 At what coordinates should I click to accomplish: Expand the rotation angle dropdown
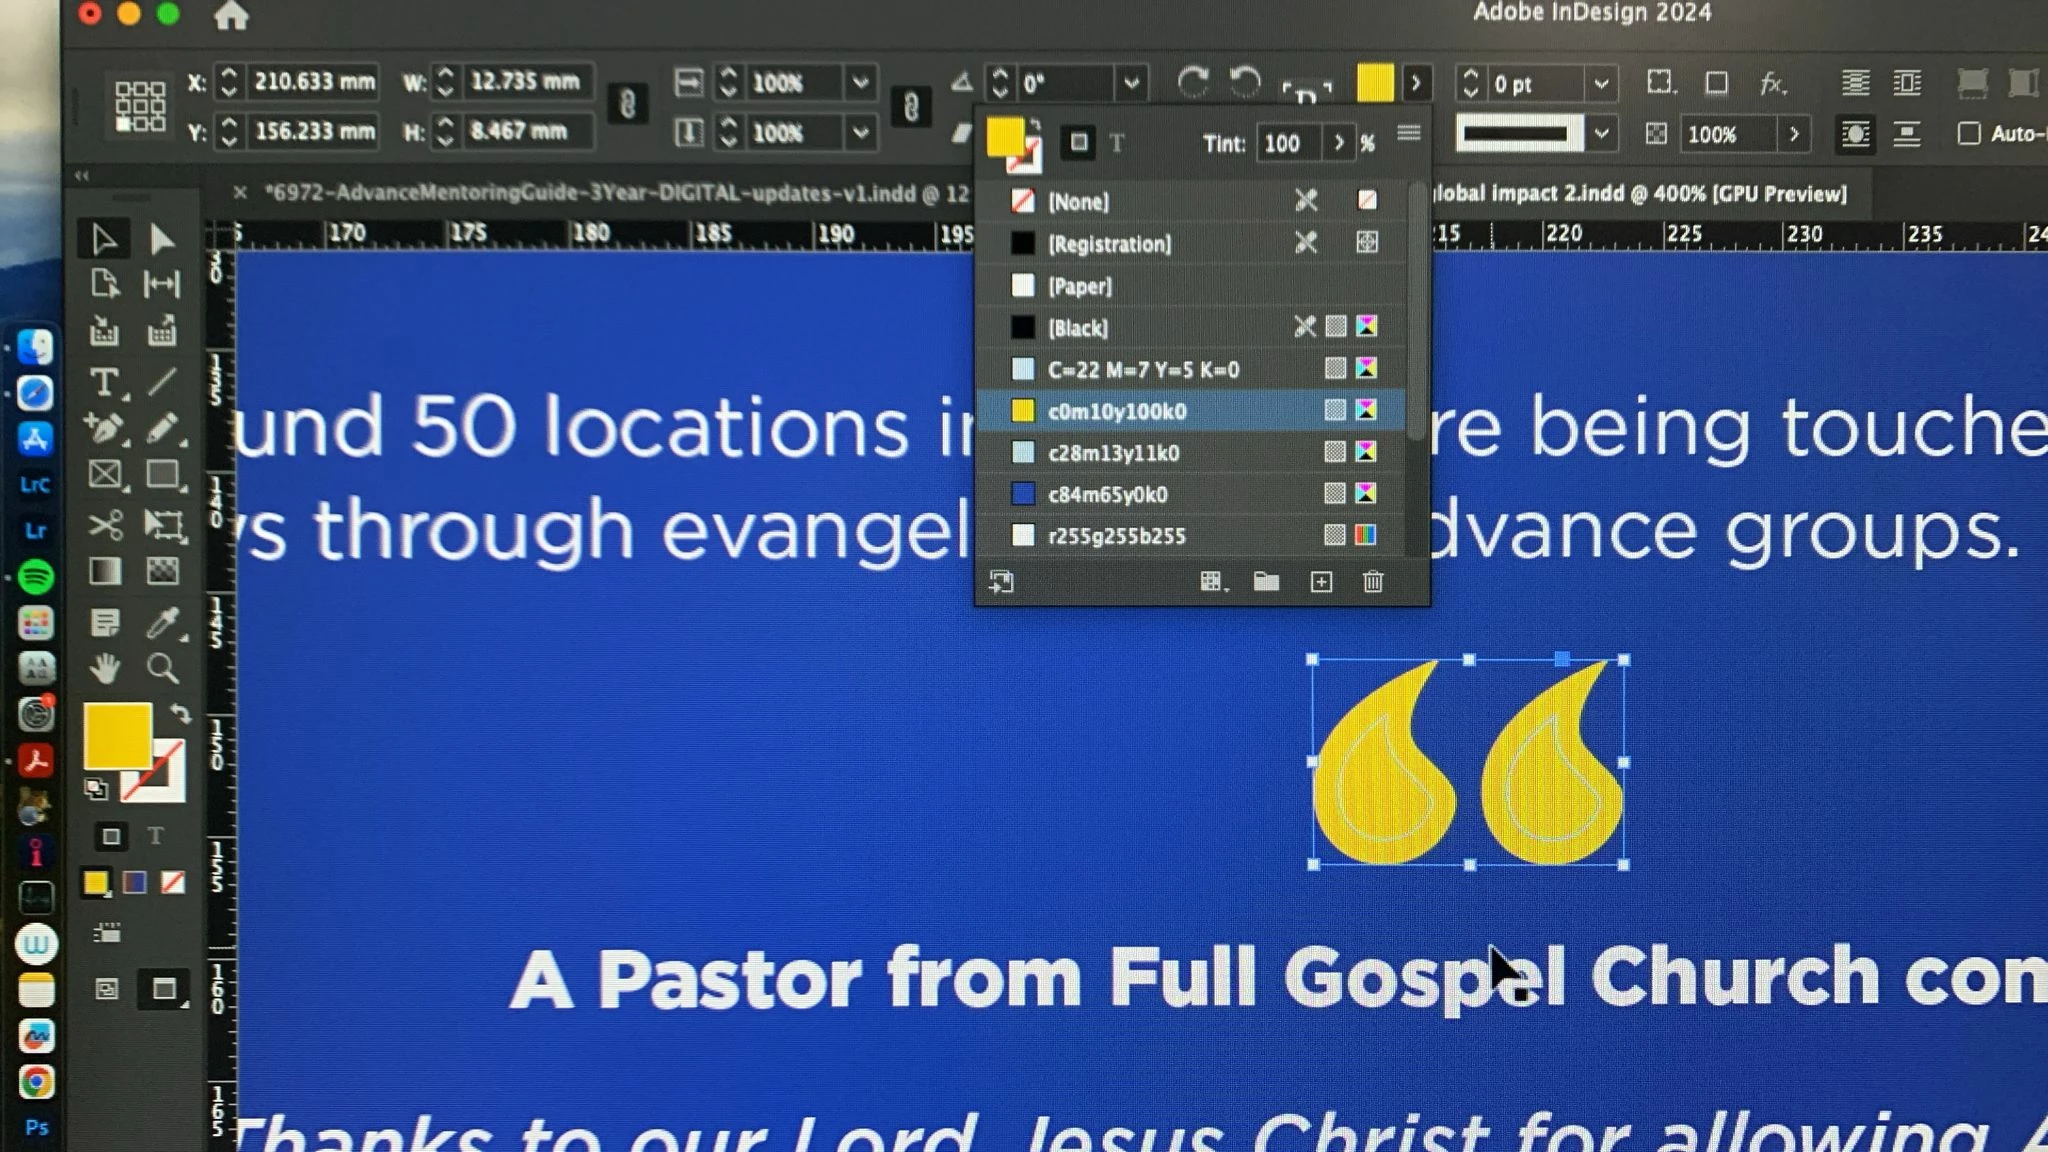tap(1131, 83)
